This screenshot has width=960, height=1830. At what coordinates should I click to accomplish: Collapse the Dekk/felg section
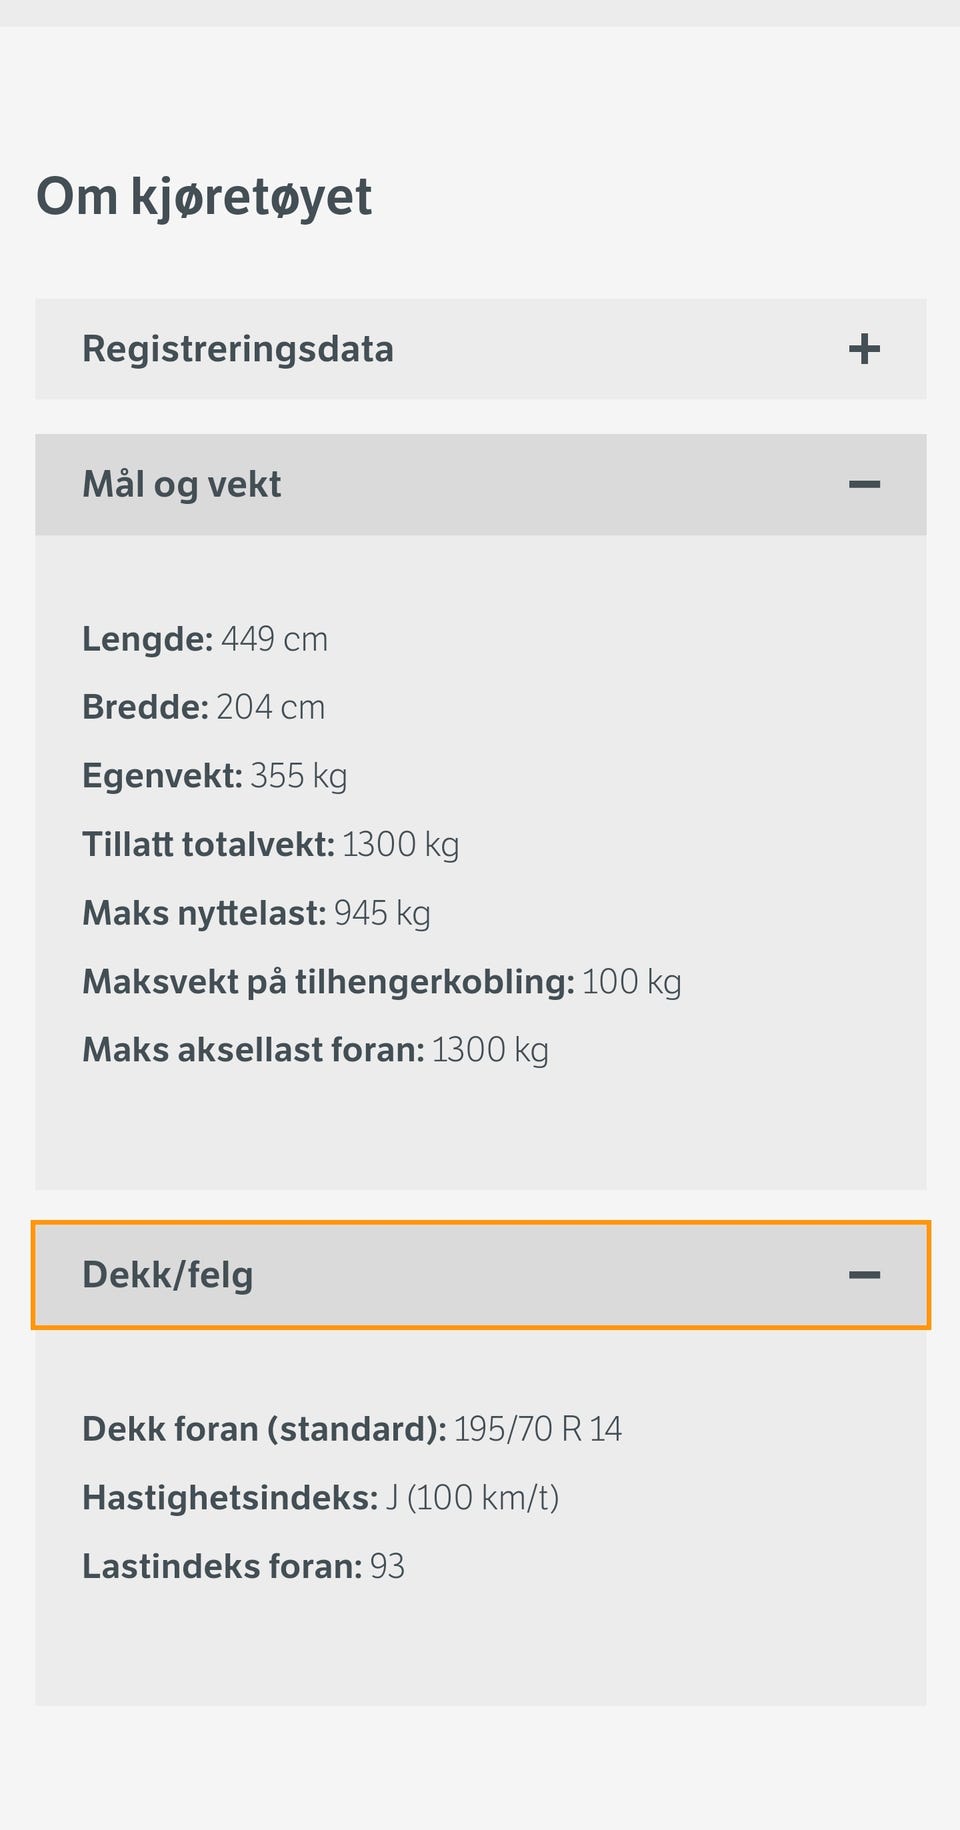[480, 1275]
